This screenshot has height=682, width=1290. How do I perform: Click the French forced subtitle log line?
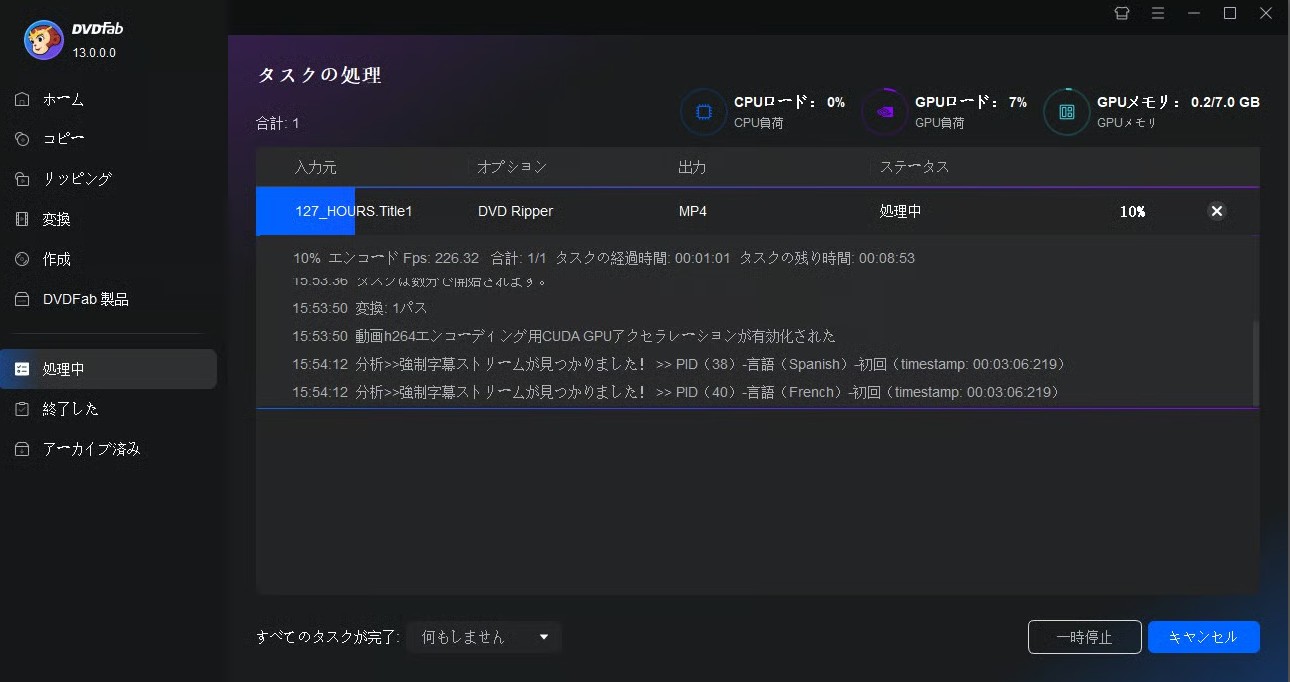pos(676,392)
